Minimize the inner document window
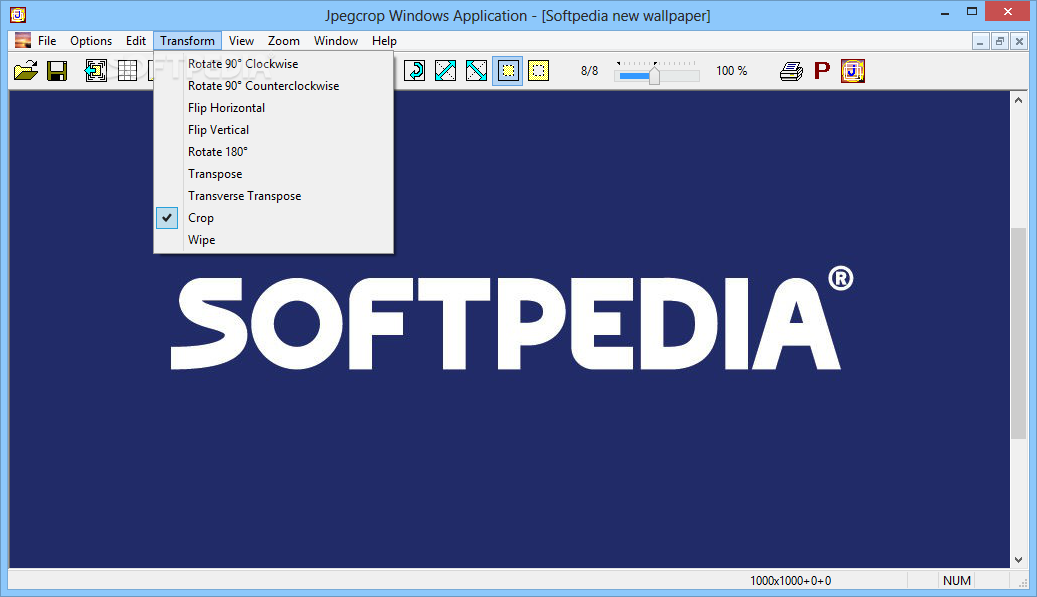Screen dimensions: 1037x597 click(980, 41)
